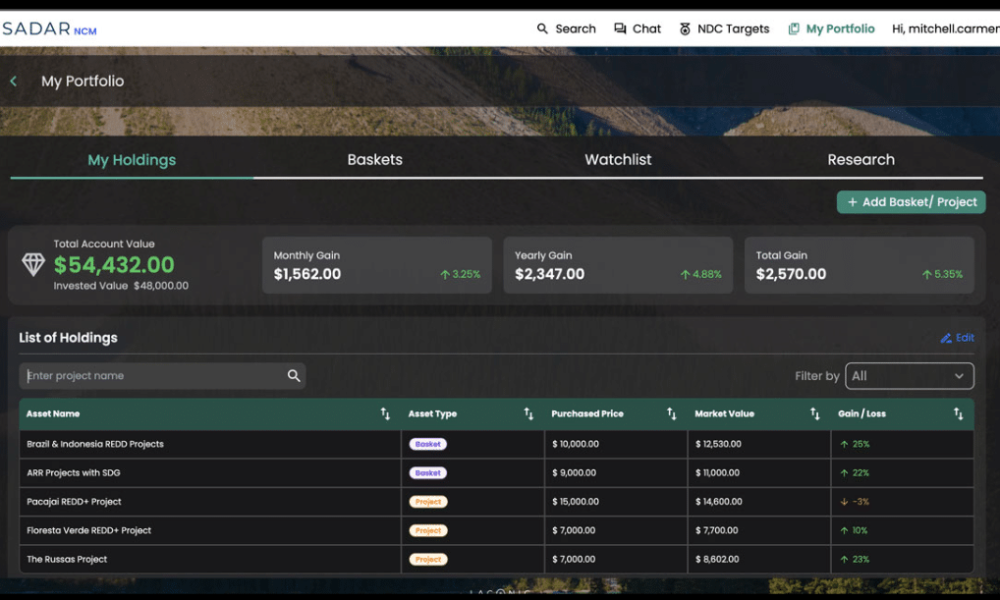Open the Research tab
The image size is (1000, 600).
point(861,160)
